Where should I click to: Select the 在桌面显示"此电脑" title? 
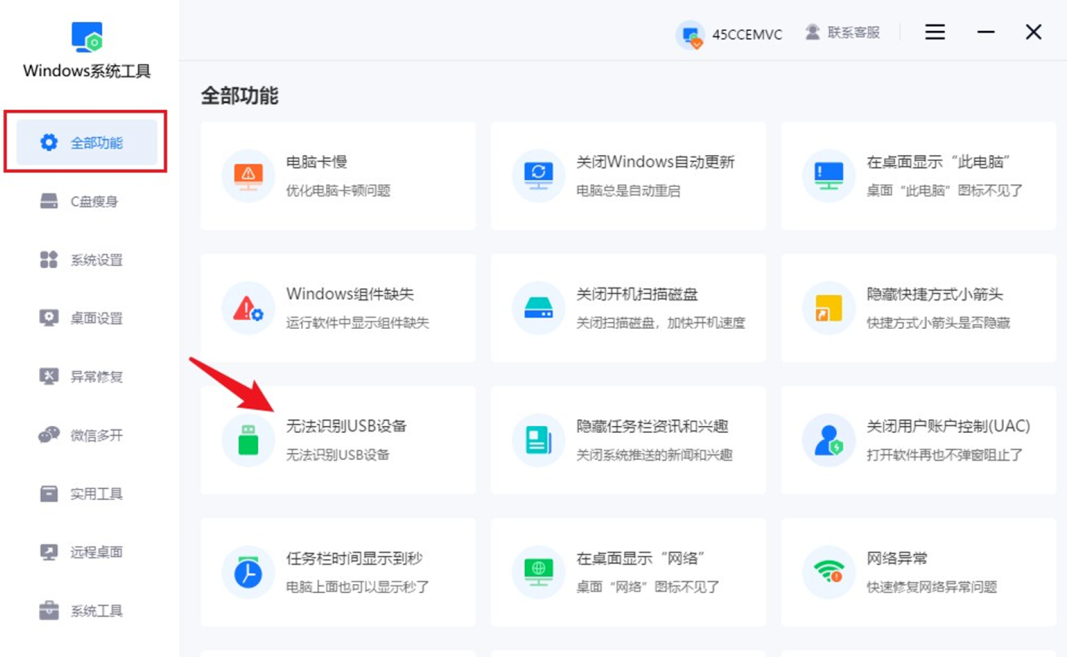coord(938,162)
